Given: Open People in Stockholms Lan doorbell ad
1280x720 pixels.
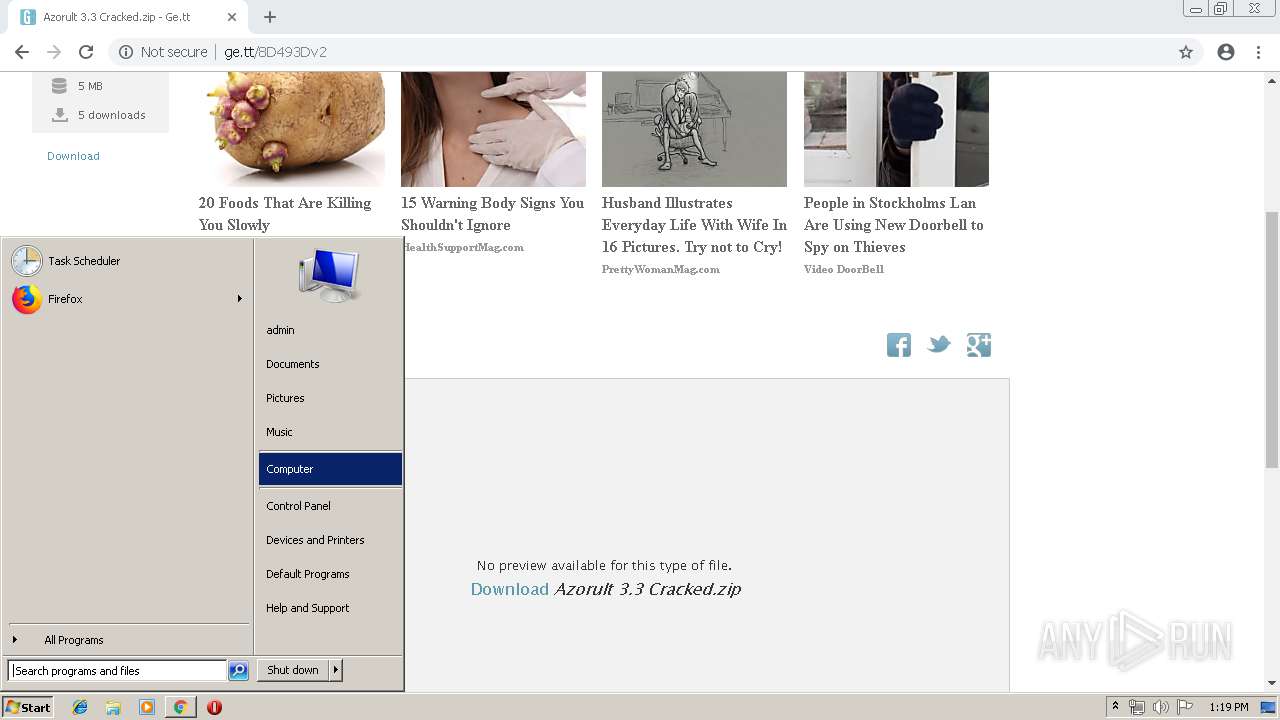Looking at the screenshot, I should click(x=894, y=225).
